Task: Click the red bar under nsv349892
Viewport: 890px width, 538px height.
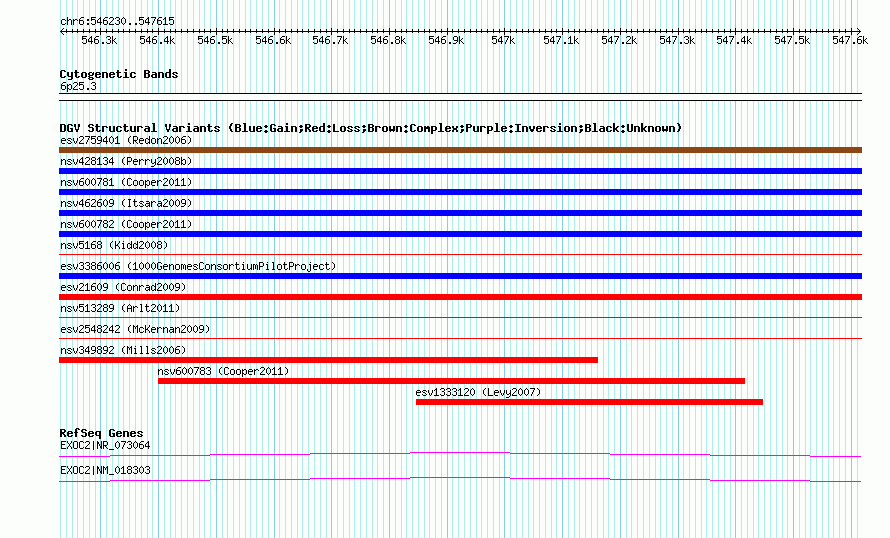Action: coord(329,360)
